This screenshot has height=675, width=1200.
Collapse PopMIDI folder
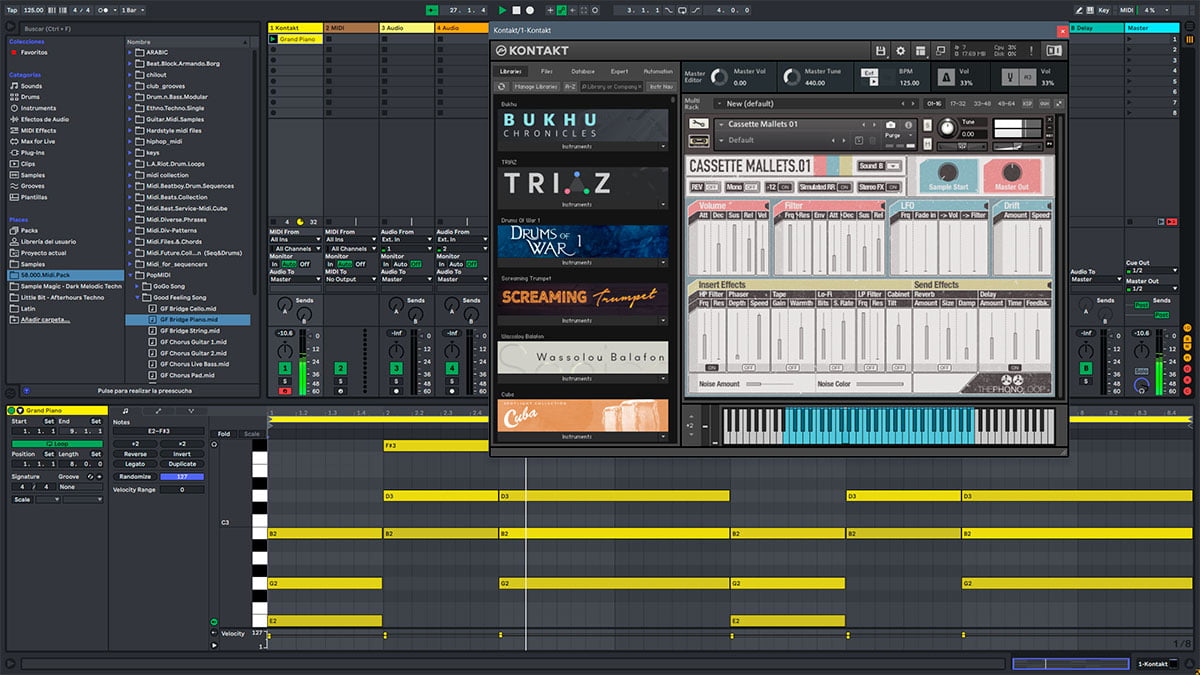(132, 274)
